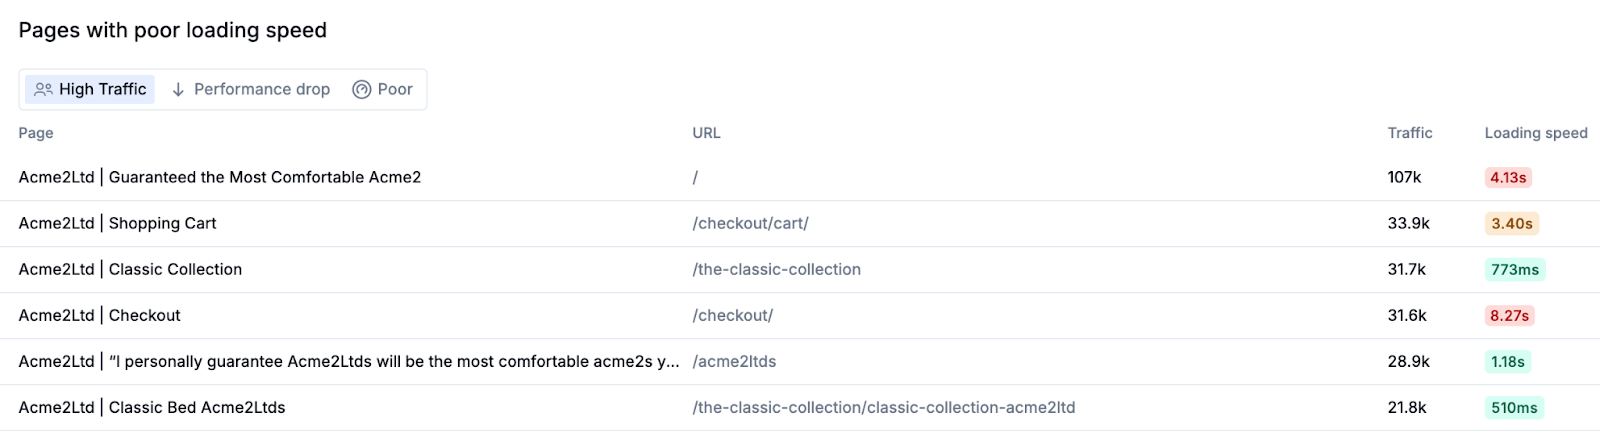The height and width of the screenshot is (431, 1600).
Task: Click the red 8.27s loading speed badge
Action: tap(1509, 315)
